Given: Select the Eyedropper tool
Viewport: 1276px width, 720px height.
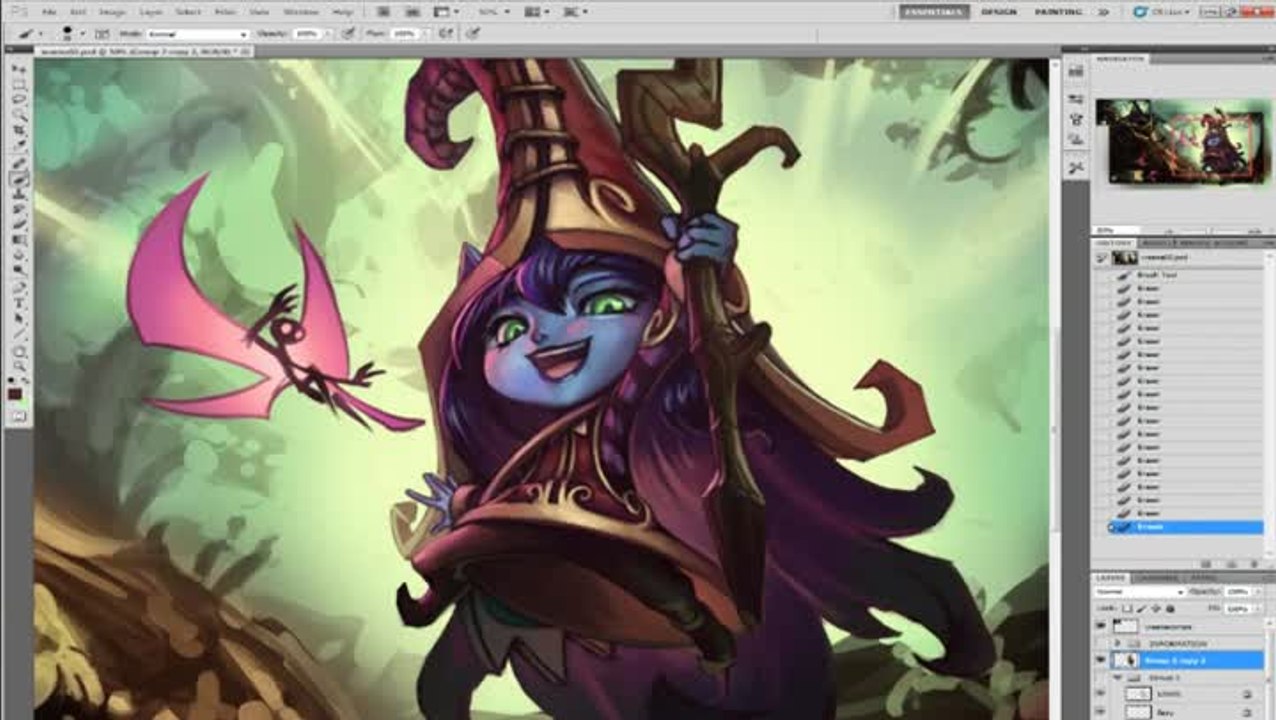Looking at the screenshot, I should 19,145.
